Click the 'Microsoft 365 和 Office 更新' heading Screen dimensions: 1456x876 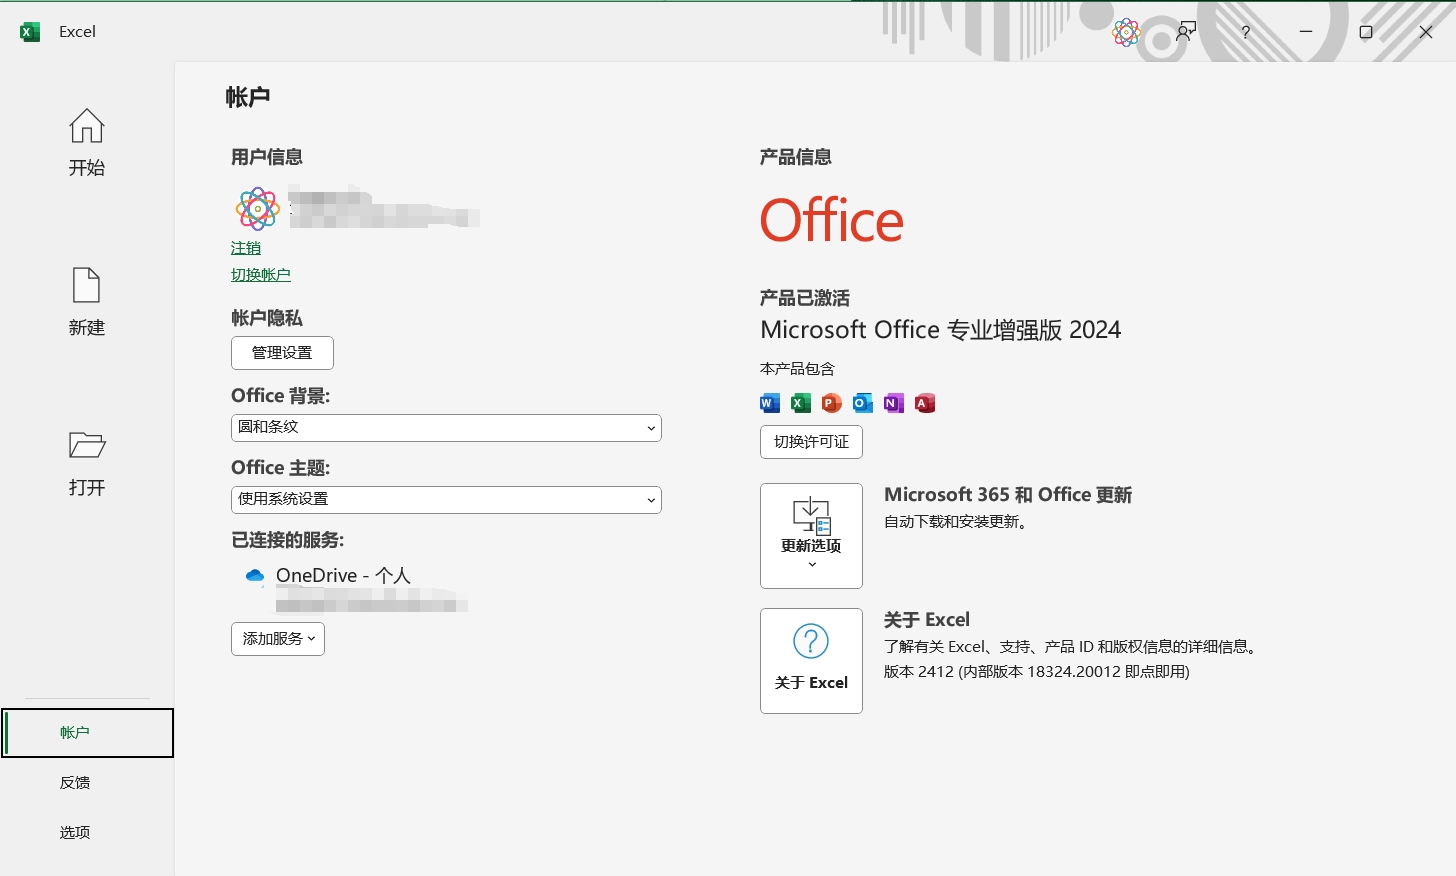[x=1008, y=495]
